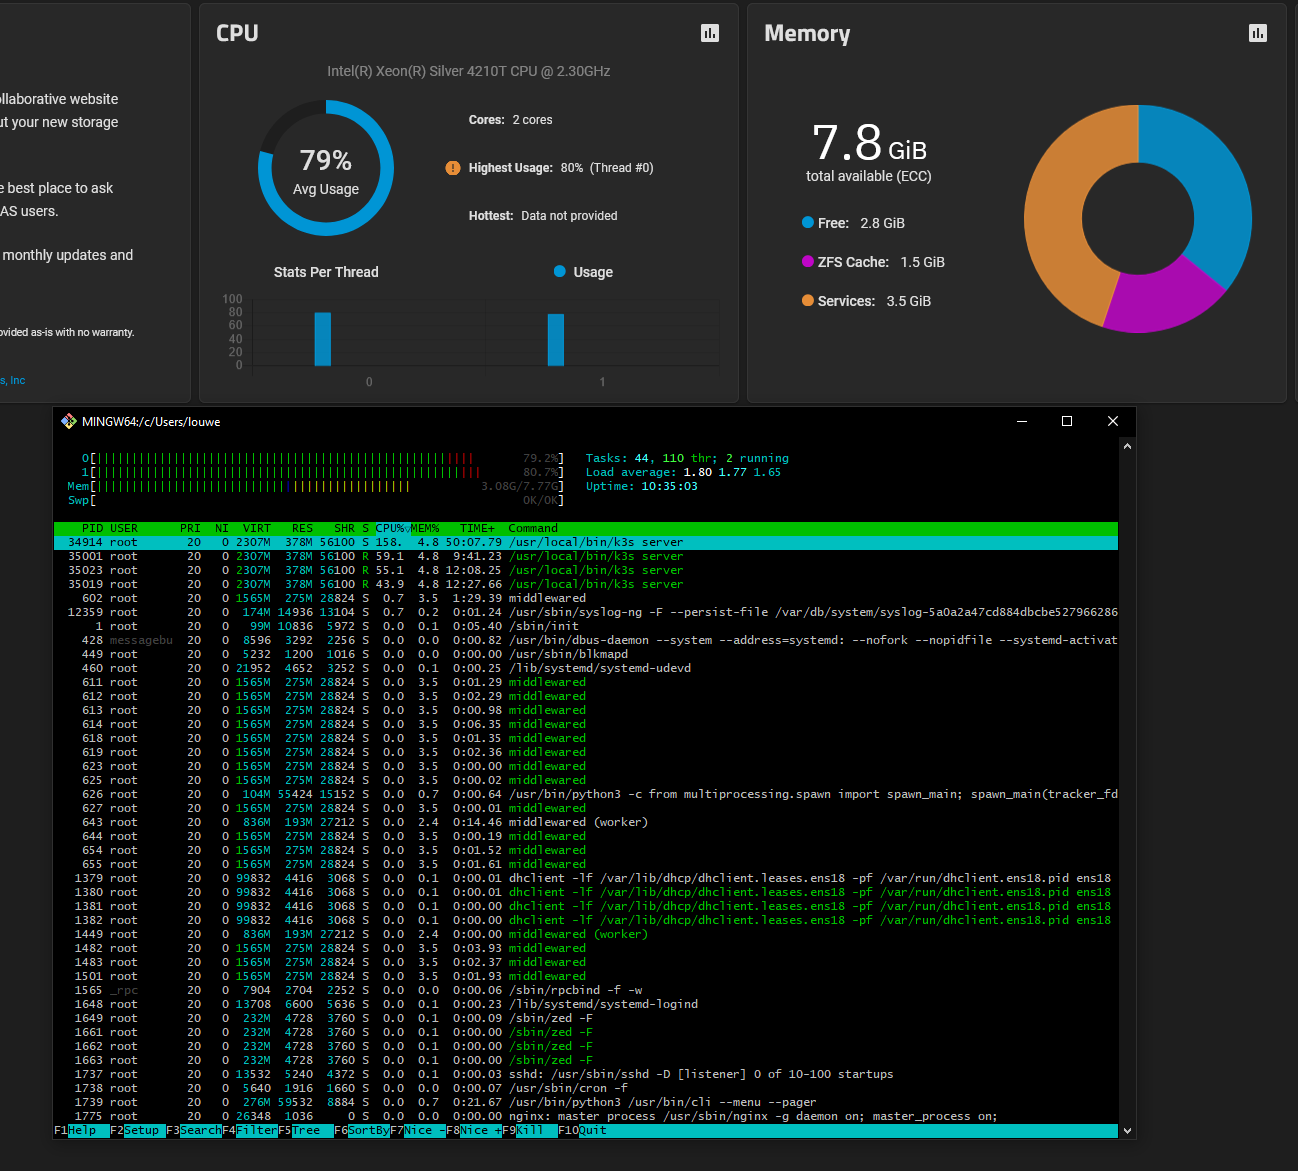Image resolution: width=1298 pixels, height=1171 pixels.
Task: Click the Mem usage meter bar in htop
Action: [316, 486]
